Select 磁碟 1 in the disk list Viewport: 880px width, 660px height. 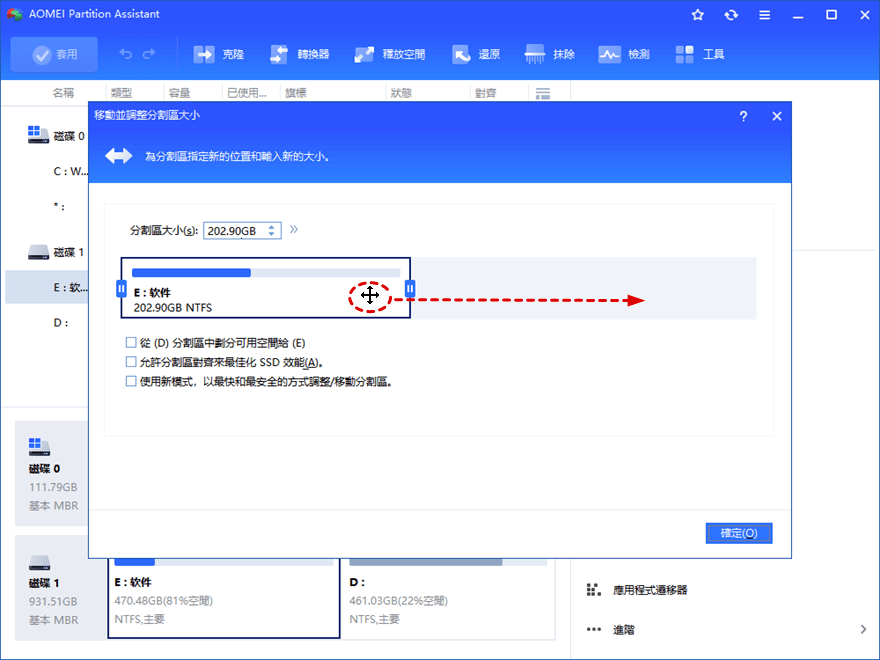pyautogui.click(x=56, y=252)
